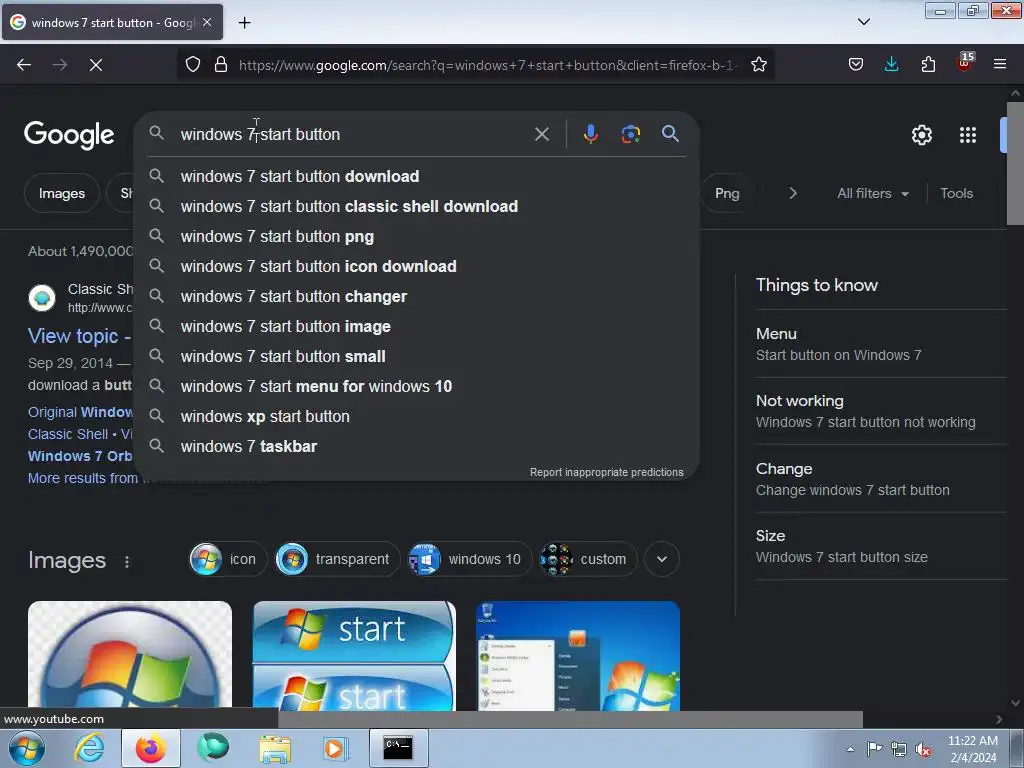Screen dimensions: 1024x768
Task: Select suggestion 'classic shell download'
Action: [x=417, y=206]
